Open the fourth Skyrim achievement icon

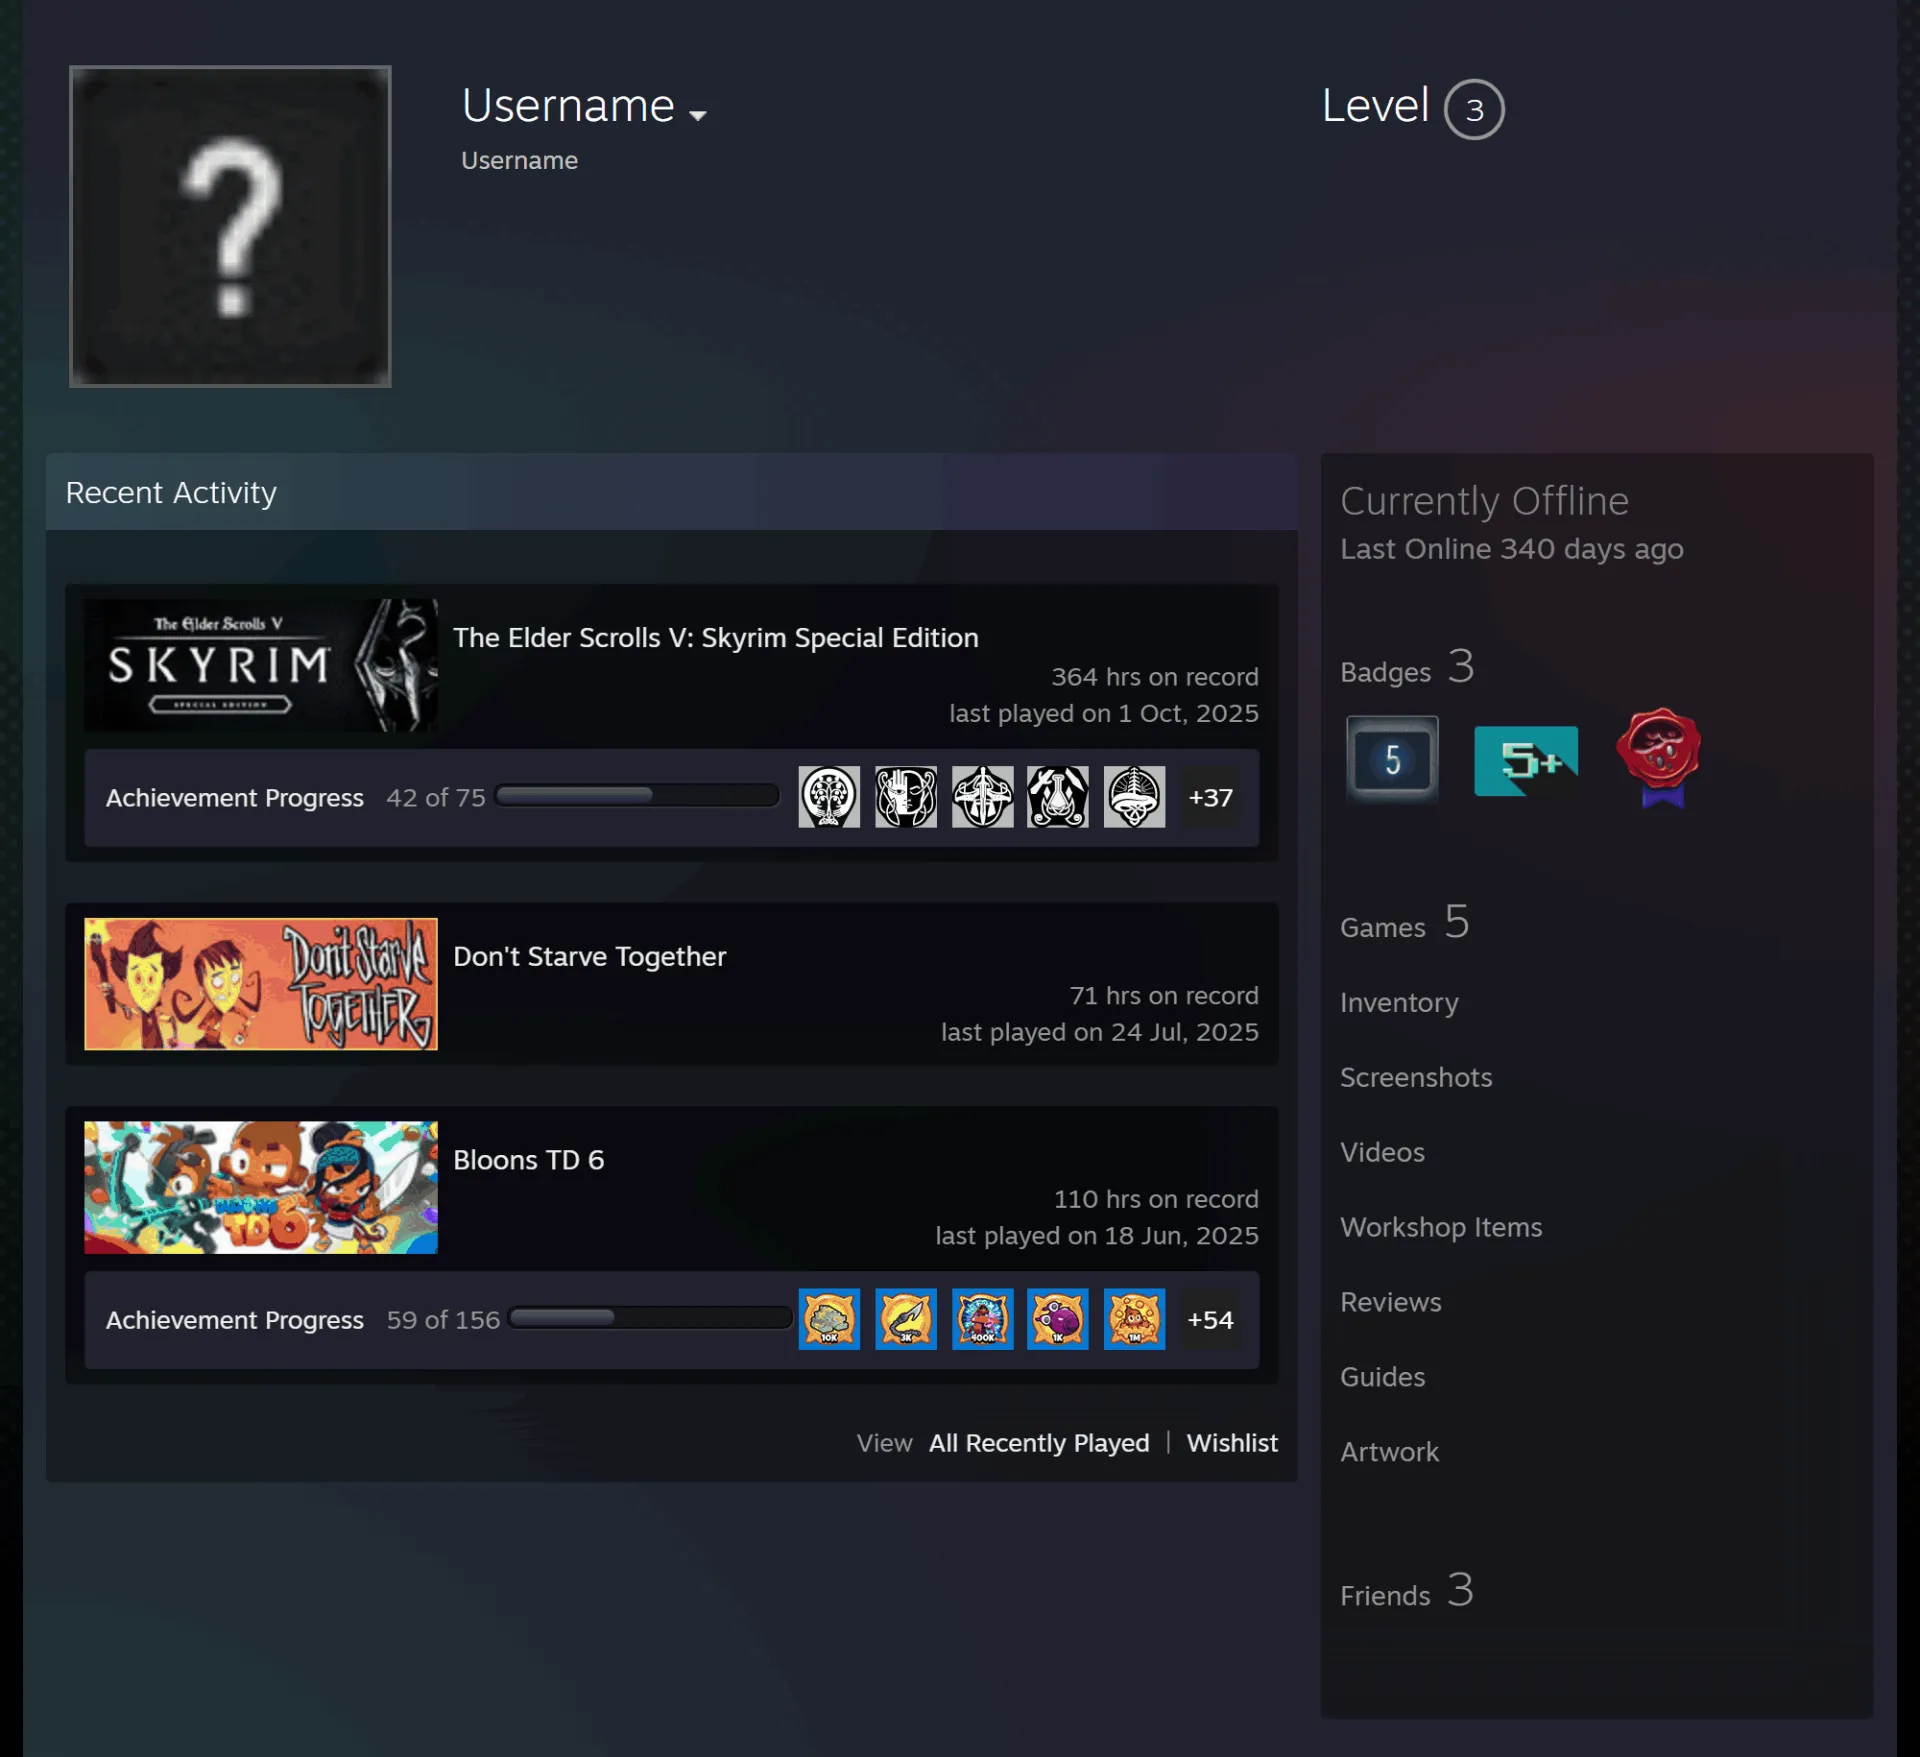[1058, 797]
